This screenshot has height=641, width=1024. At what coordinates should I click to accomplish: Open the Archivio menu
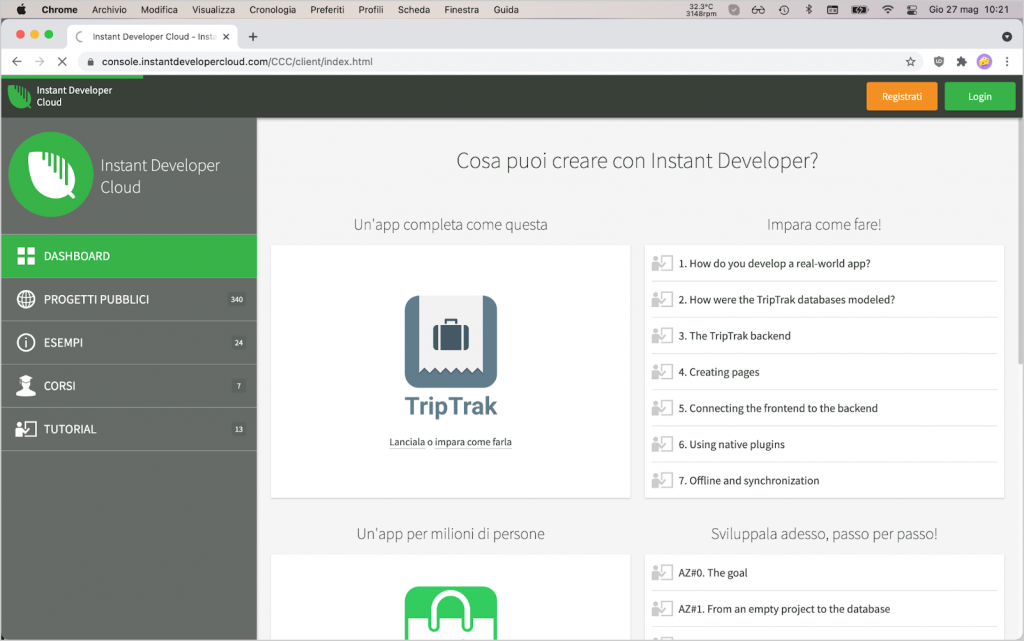[x=109, y=10]
